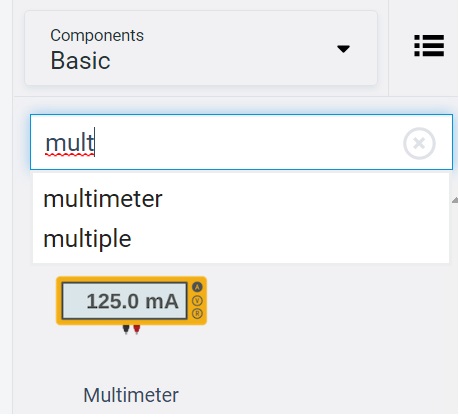This screenshot has width=459, height=417.
Task: Click the black multimeter probe
Action: pos(126,329)
